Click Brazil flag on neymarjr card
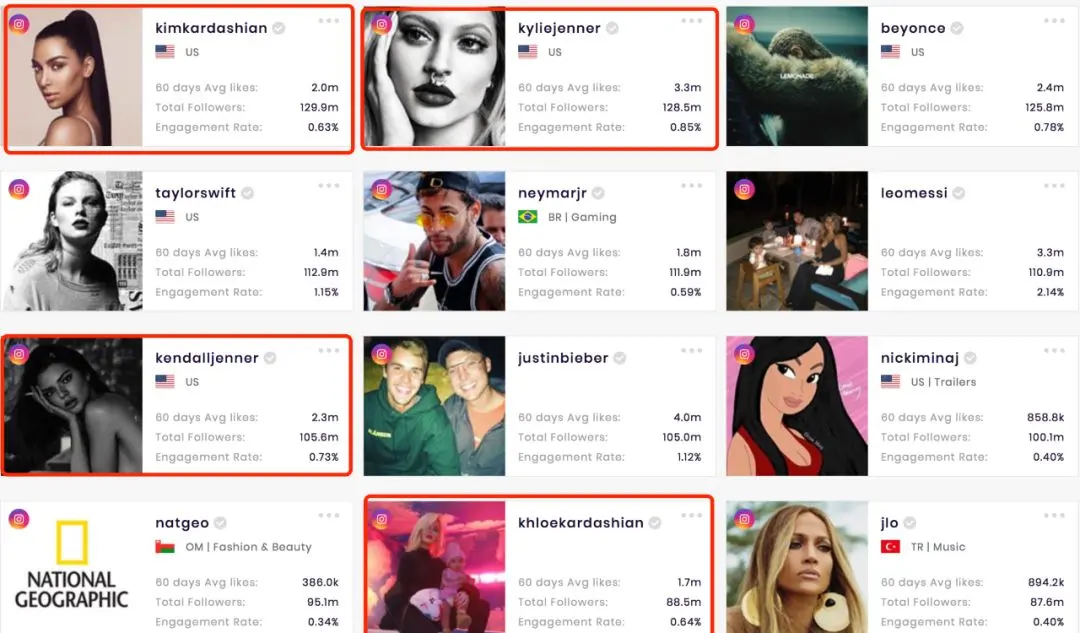The height and width of the screenshot is (633, 1080). pos(528,217)
